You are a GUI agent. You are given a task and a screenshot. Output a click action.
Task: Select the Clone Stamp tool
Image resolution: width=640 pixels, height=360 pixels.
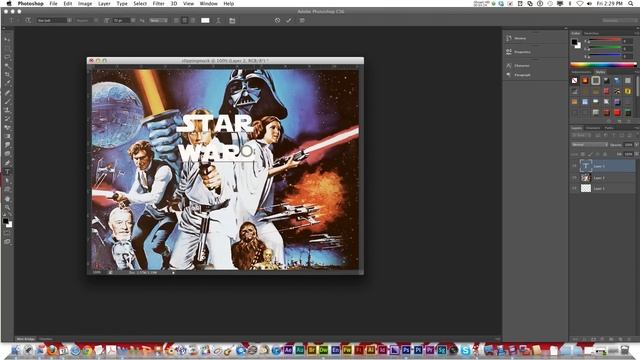[x=7, y=110]
